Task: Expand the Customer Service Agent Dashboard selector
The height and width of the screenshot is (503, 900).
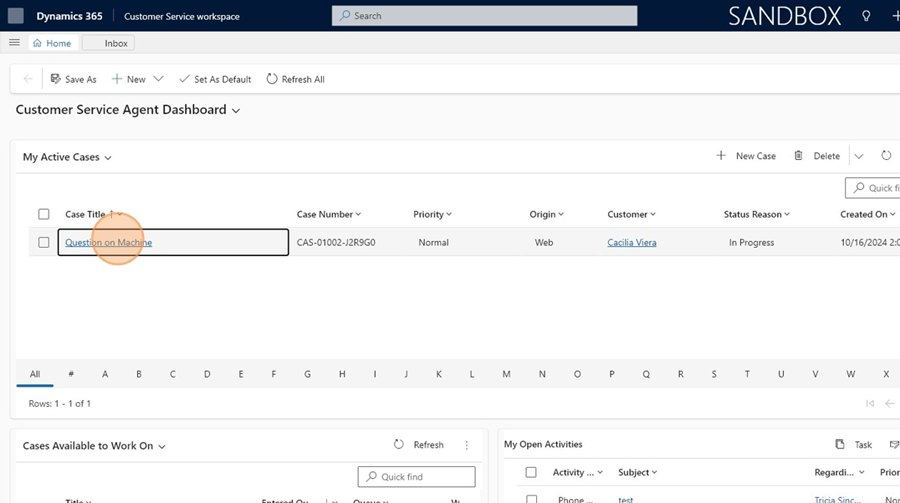Action: click(236, 111)
